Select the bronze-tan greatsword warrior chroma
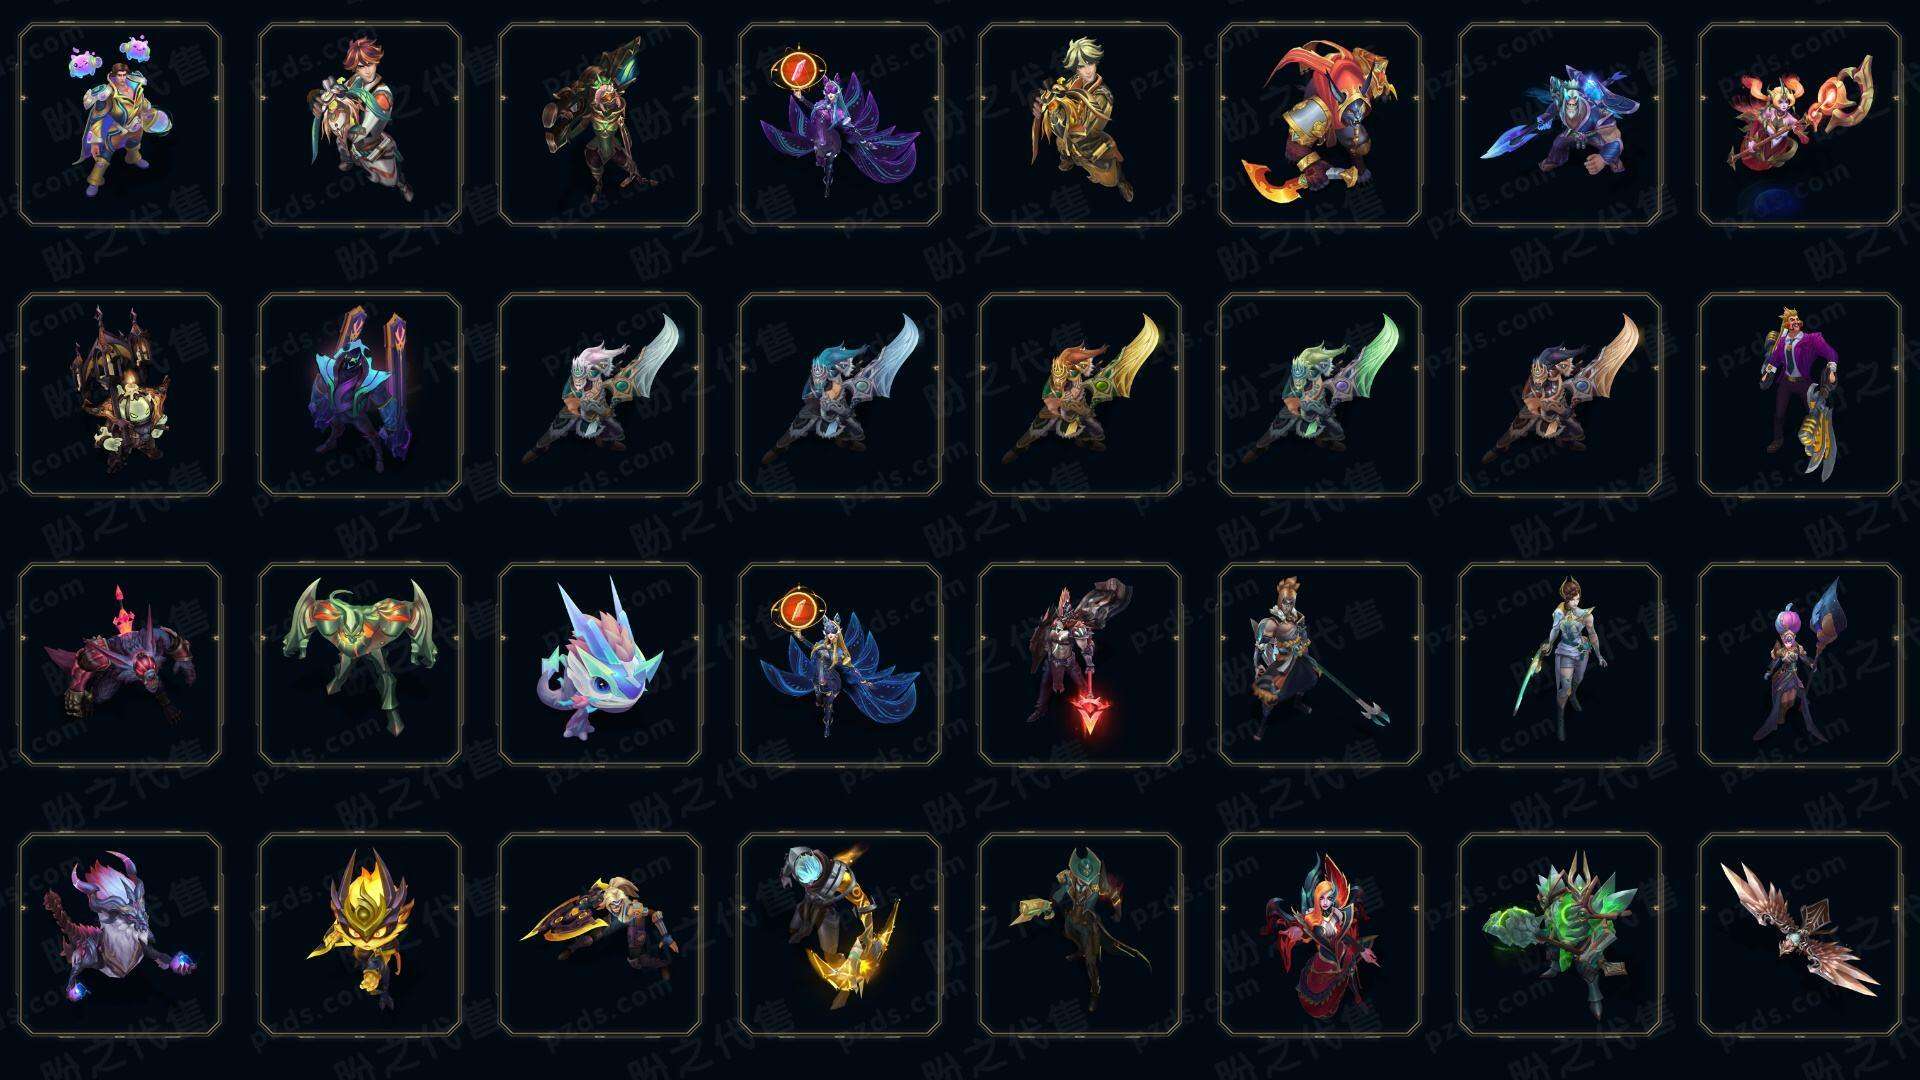 (1560, 394)
